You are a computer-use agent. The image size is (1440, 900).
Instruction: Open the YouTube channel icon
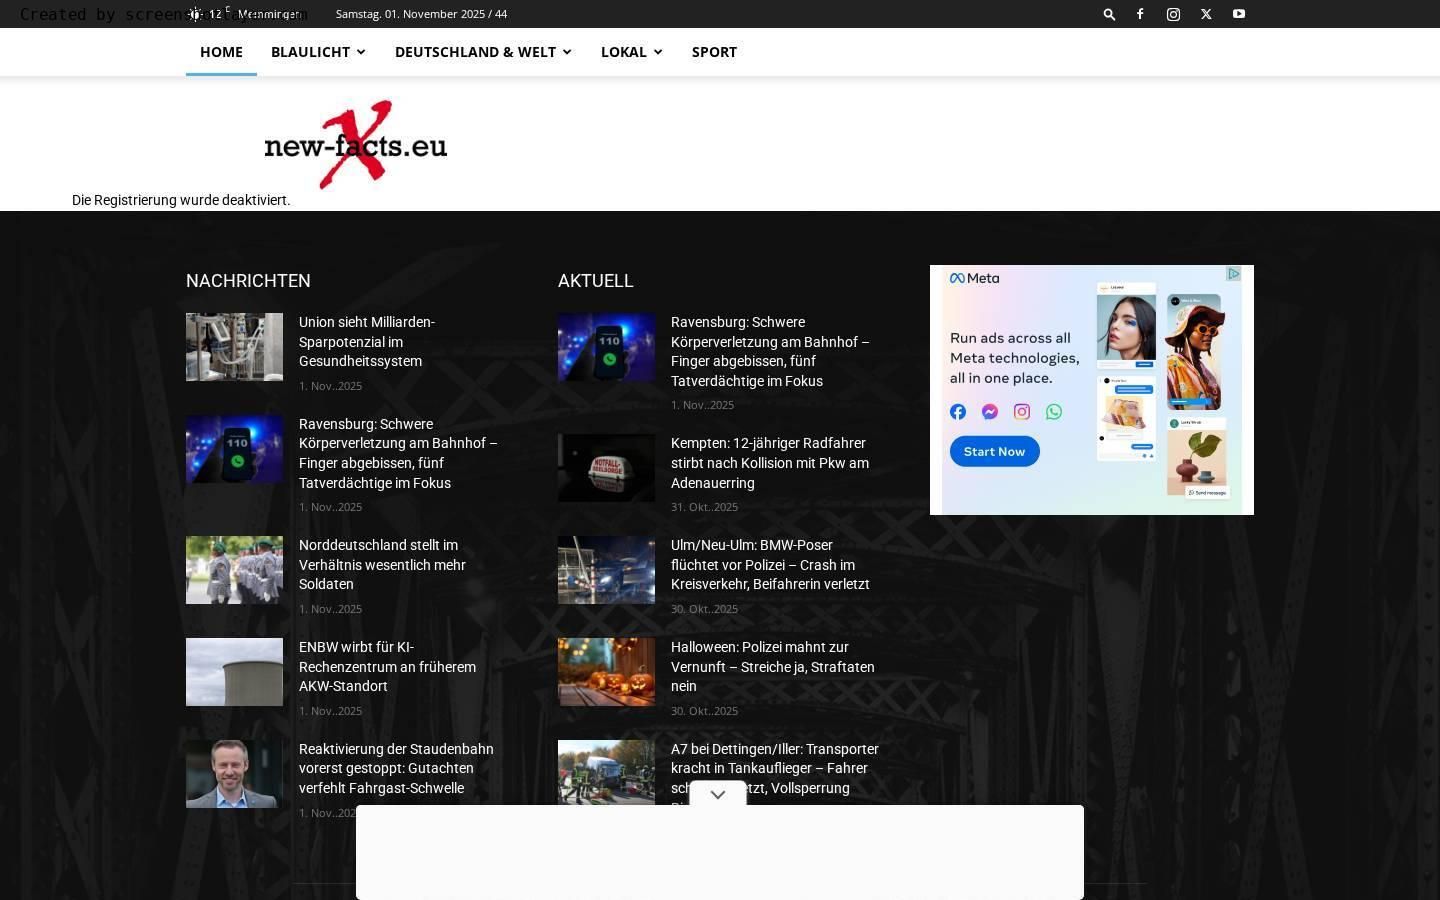click(1239, 14)
